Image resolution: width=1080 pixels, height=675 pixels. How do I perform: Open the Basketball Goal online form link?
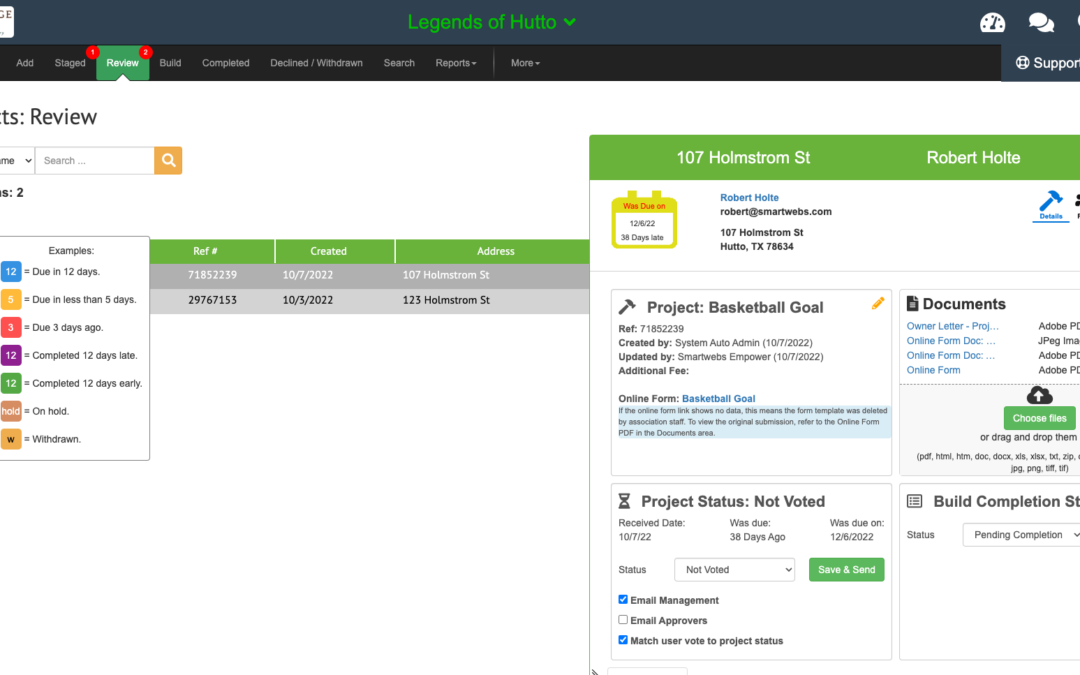point(718,399)
